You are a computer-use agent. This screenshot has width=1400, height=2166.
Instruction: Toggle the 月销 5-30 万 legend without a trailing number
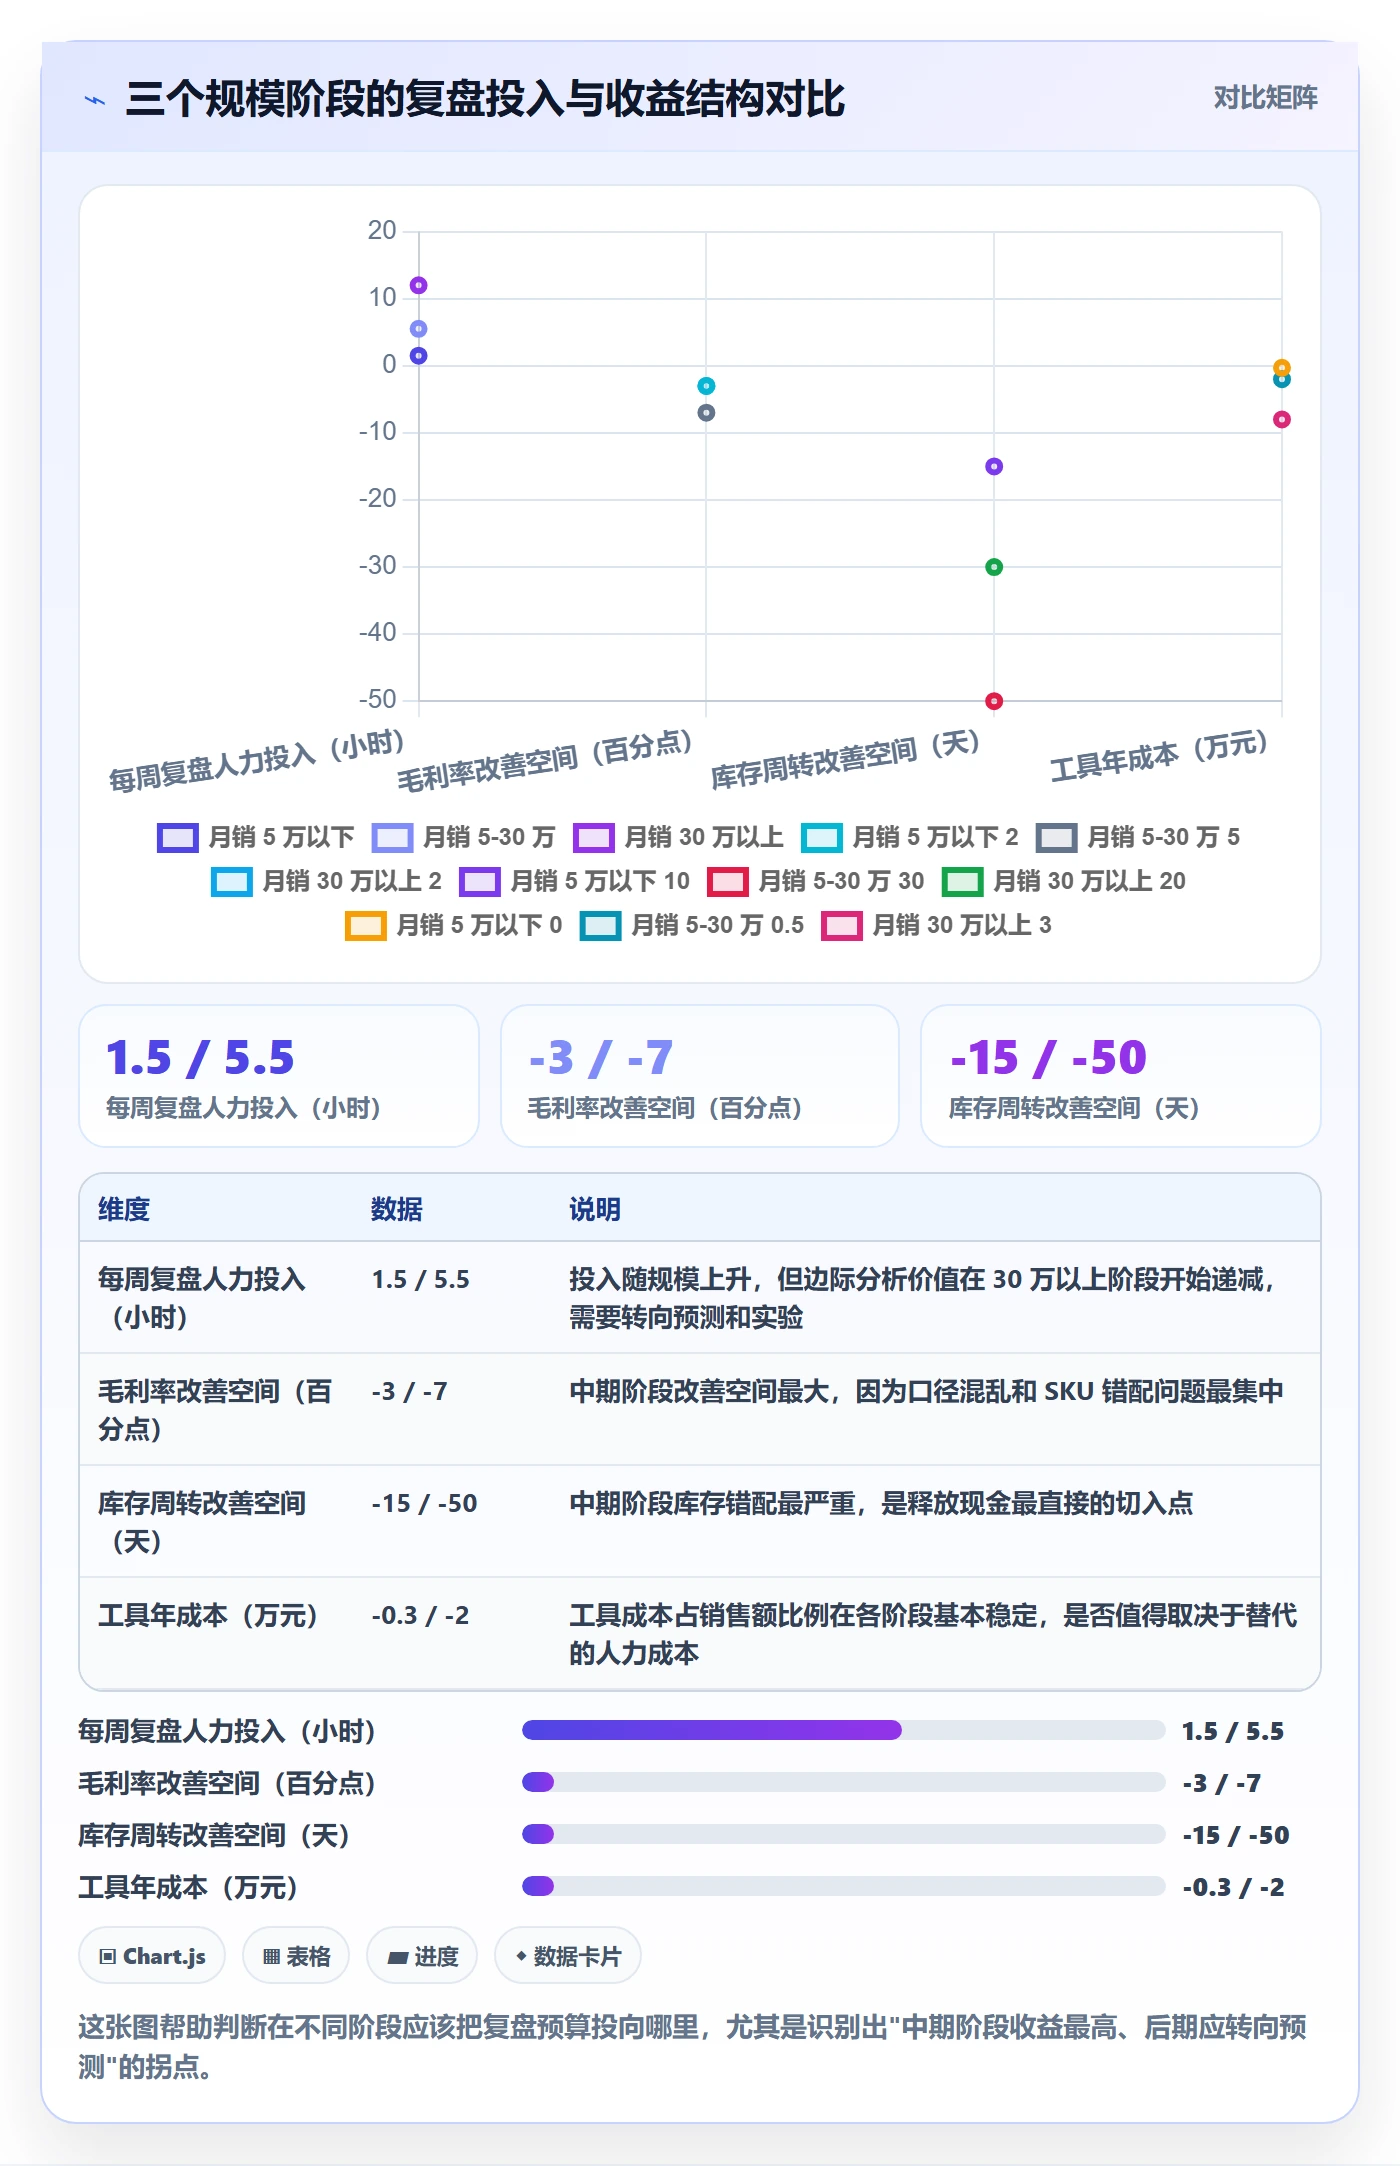point(463,837)
